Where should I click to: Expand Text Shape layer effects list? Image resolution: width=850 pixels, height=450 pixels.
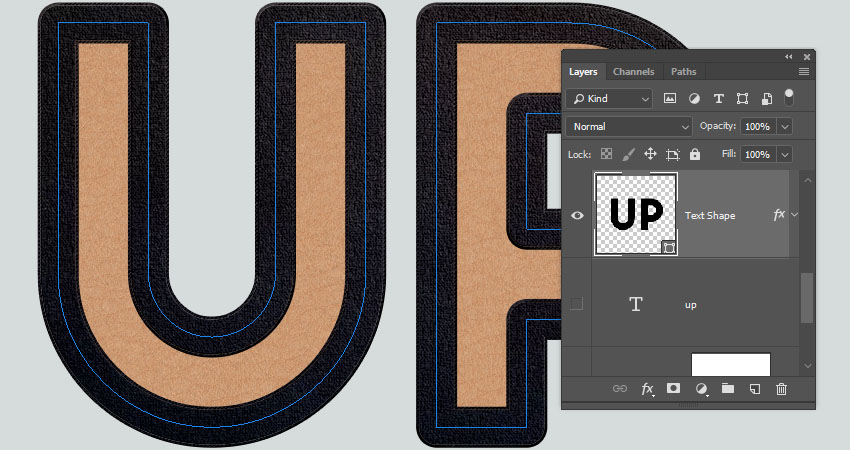(794, 215)
